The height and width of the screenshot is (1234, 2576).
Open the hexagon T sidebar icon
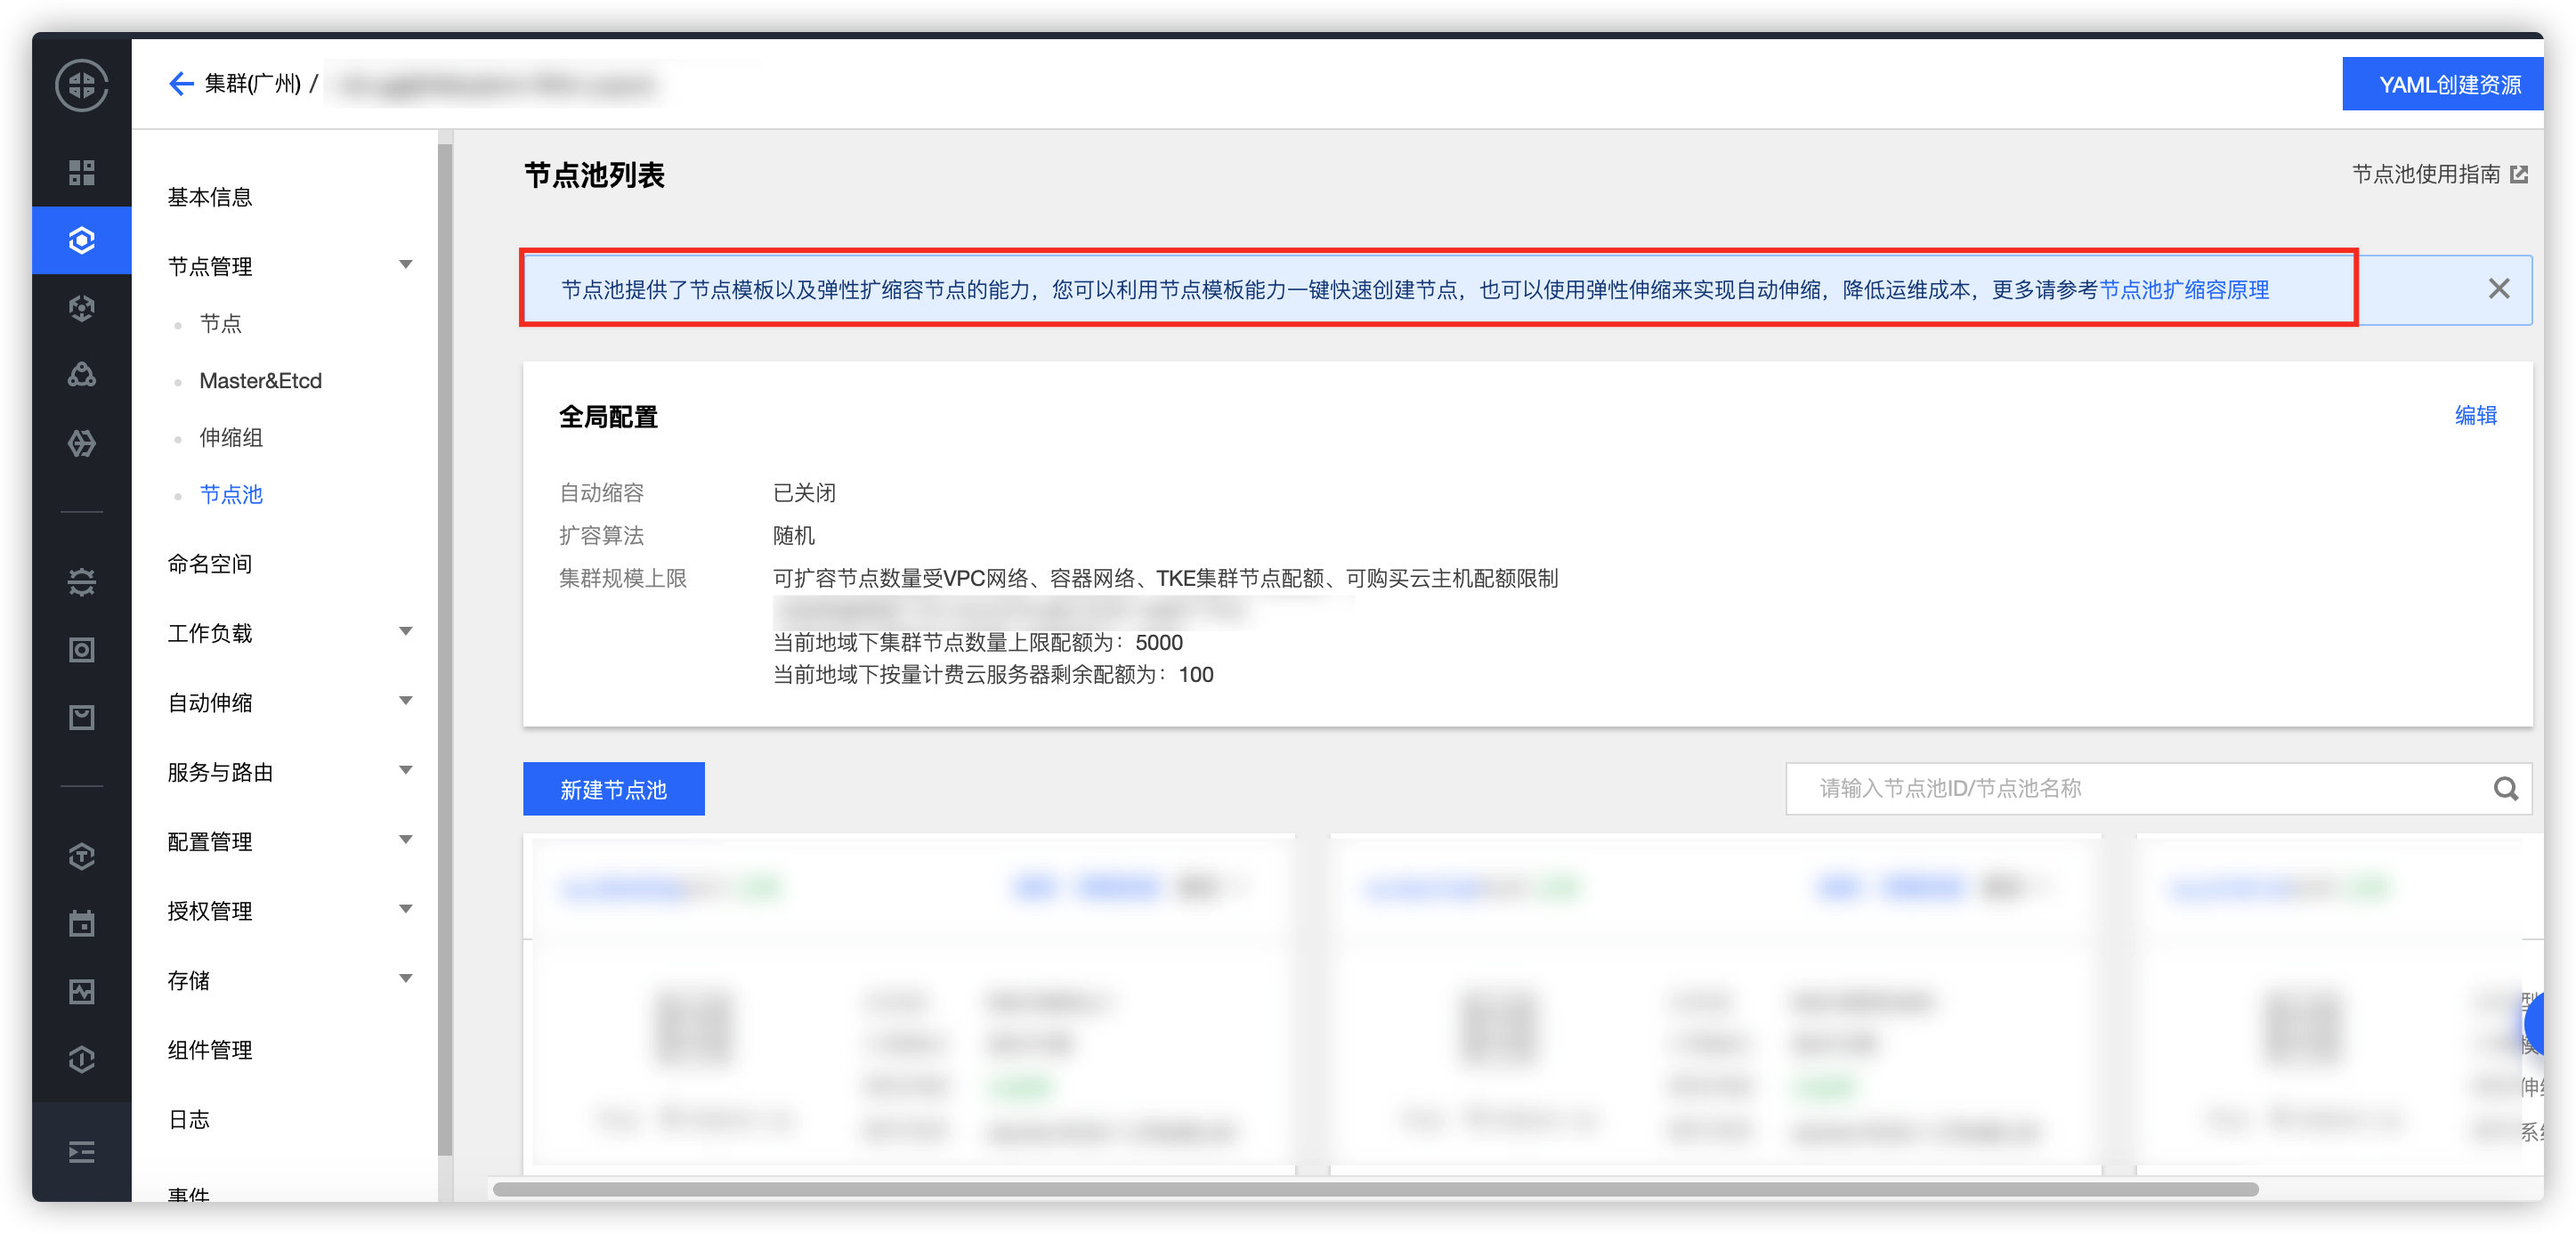(82, 856)
